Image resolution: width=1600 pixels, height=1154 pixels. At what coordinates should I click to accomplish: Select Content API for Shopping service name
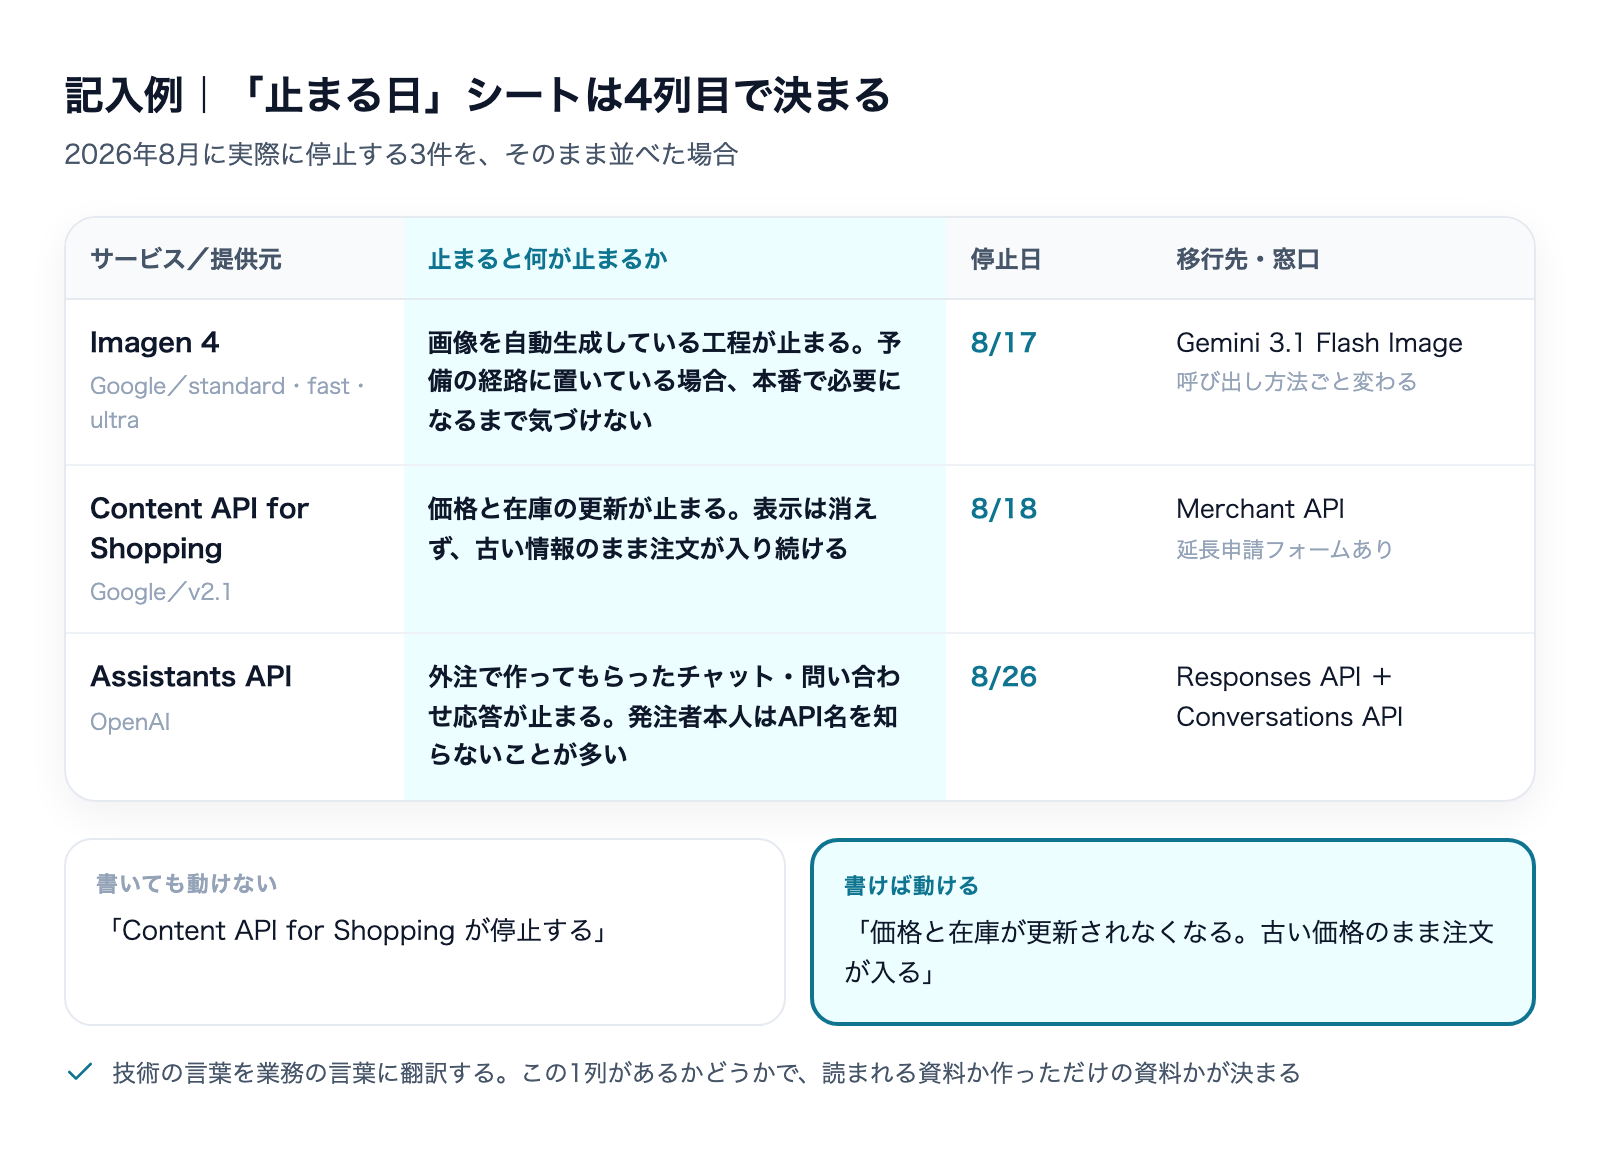tap(200, 528)
